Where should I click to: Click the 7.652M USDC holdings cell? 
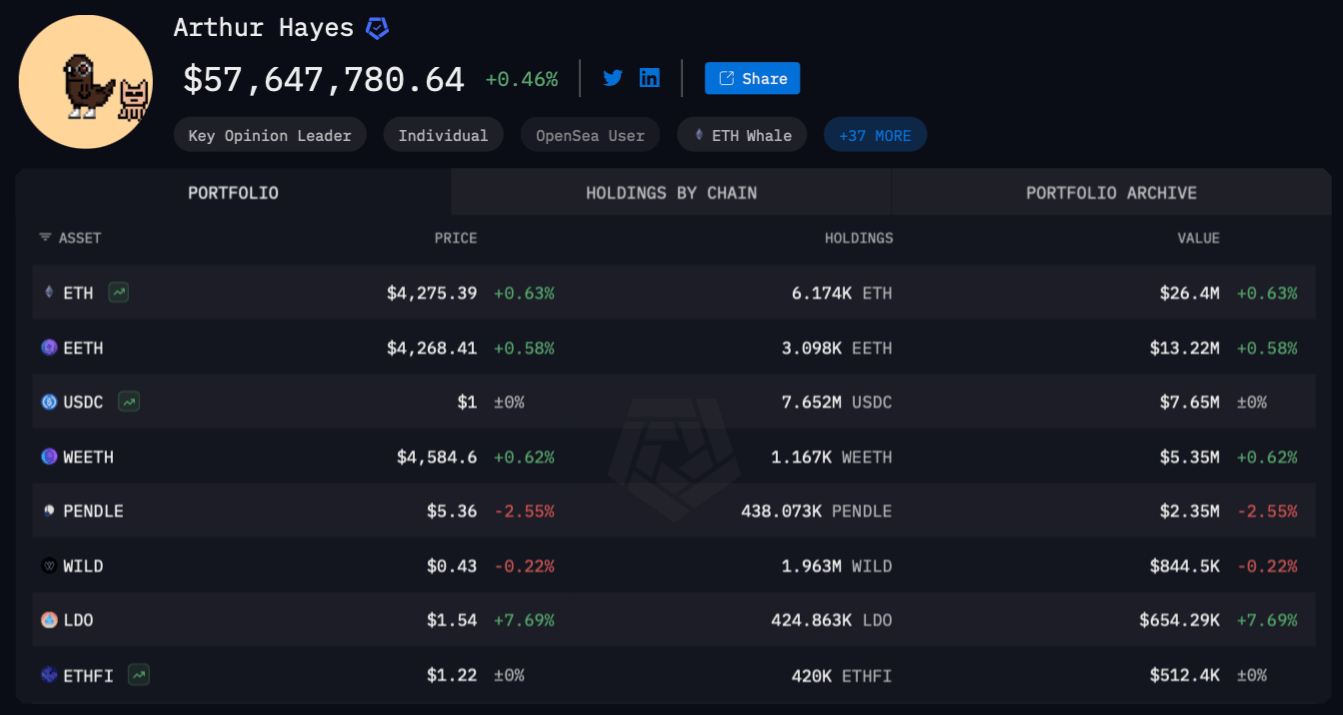click(x=837, y=402)
